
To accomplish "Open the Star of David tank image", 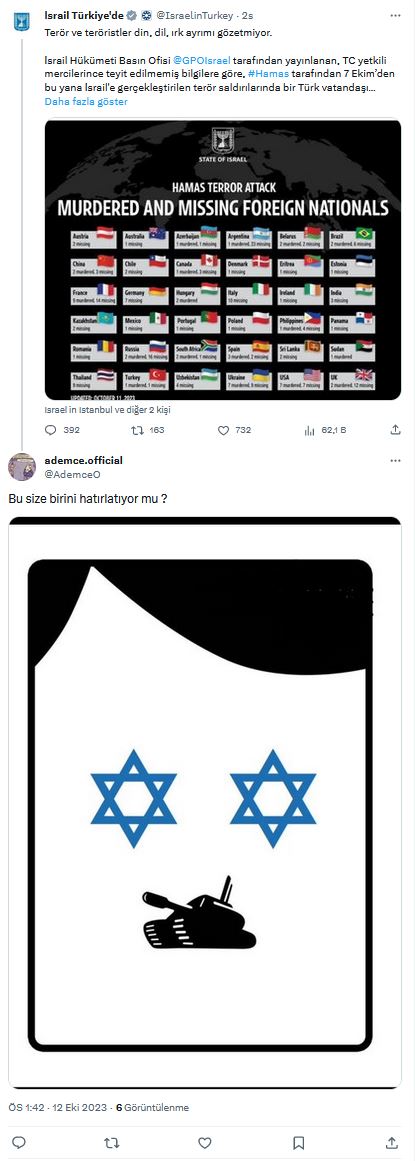I will 205,802.
